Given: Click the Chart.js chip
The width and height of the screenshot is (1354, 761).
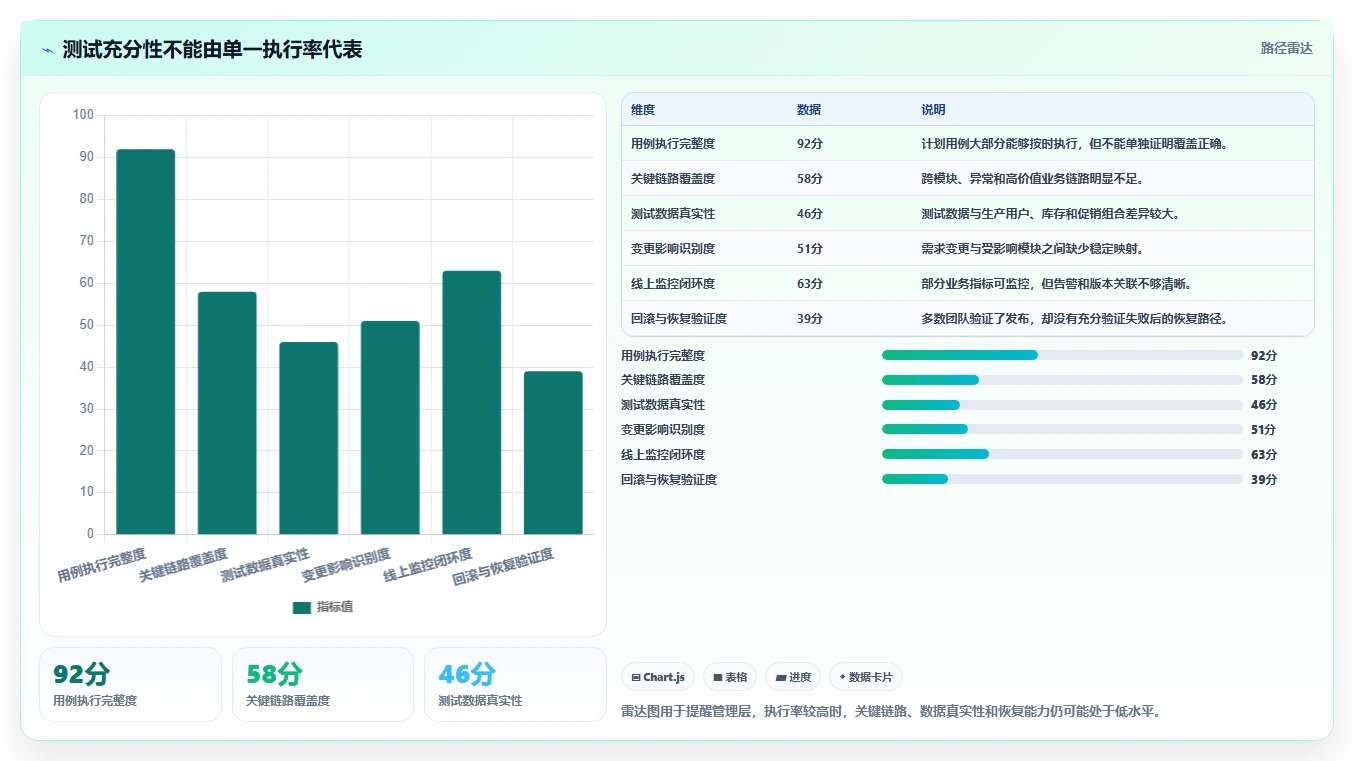Looking at the screenshot, I should 658,677.
